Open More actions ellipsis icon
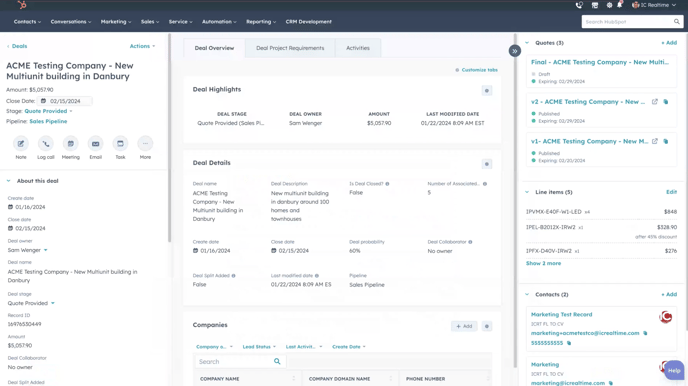 point(145,143)
